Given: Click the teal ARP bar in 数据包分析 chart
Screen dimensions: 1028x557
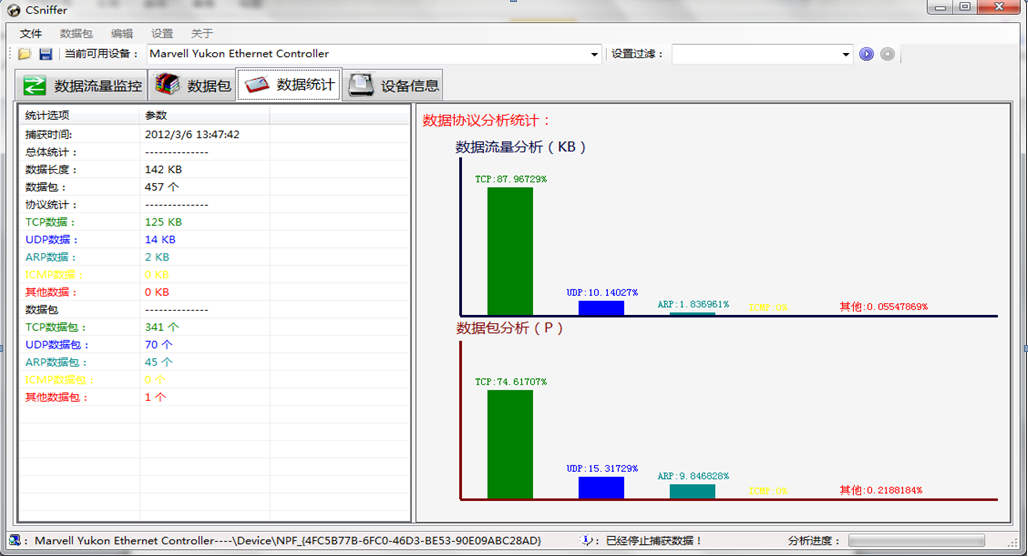Looking at the screenshot, I should point(692,491).
